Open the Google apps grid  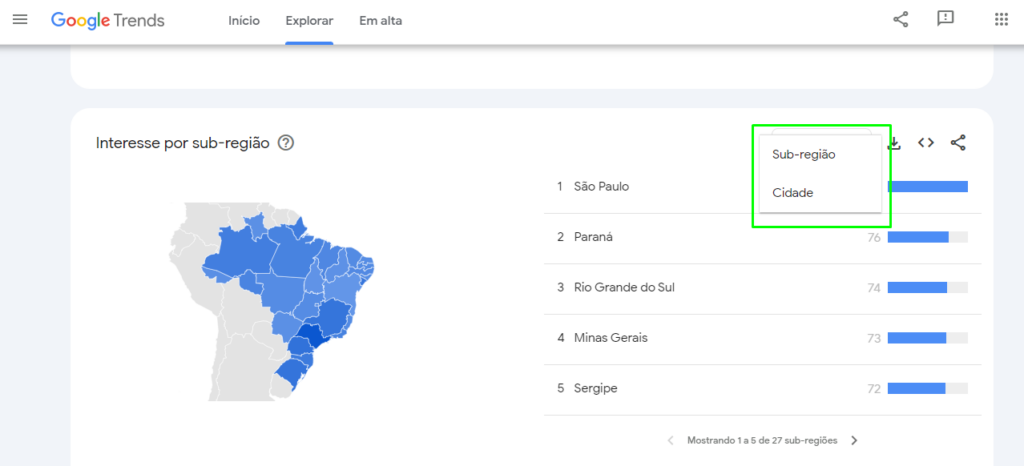[1001, 20]
